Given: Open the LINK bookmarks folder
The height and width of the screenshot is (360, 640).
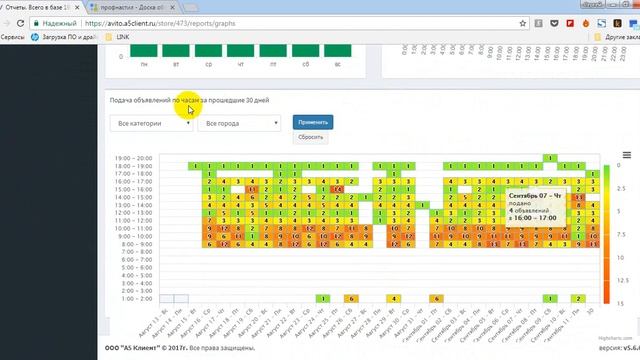Looking at the screenshot, I should pyautogui.click(x=118, y=37).
